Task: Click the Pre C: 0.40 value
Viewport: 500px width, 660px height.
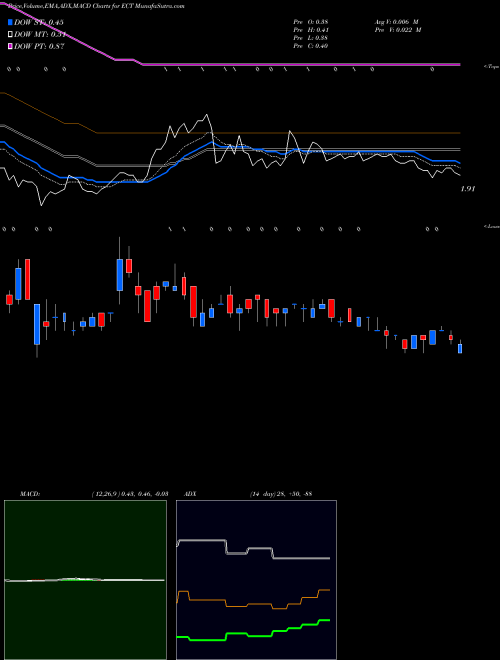Action: click(311, 46)
